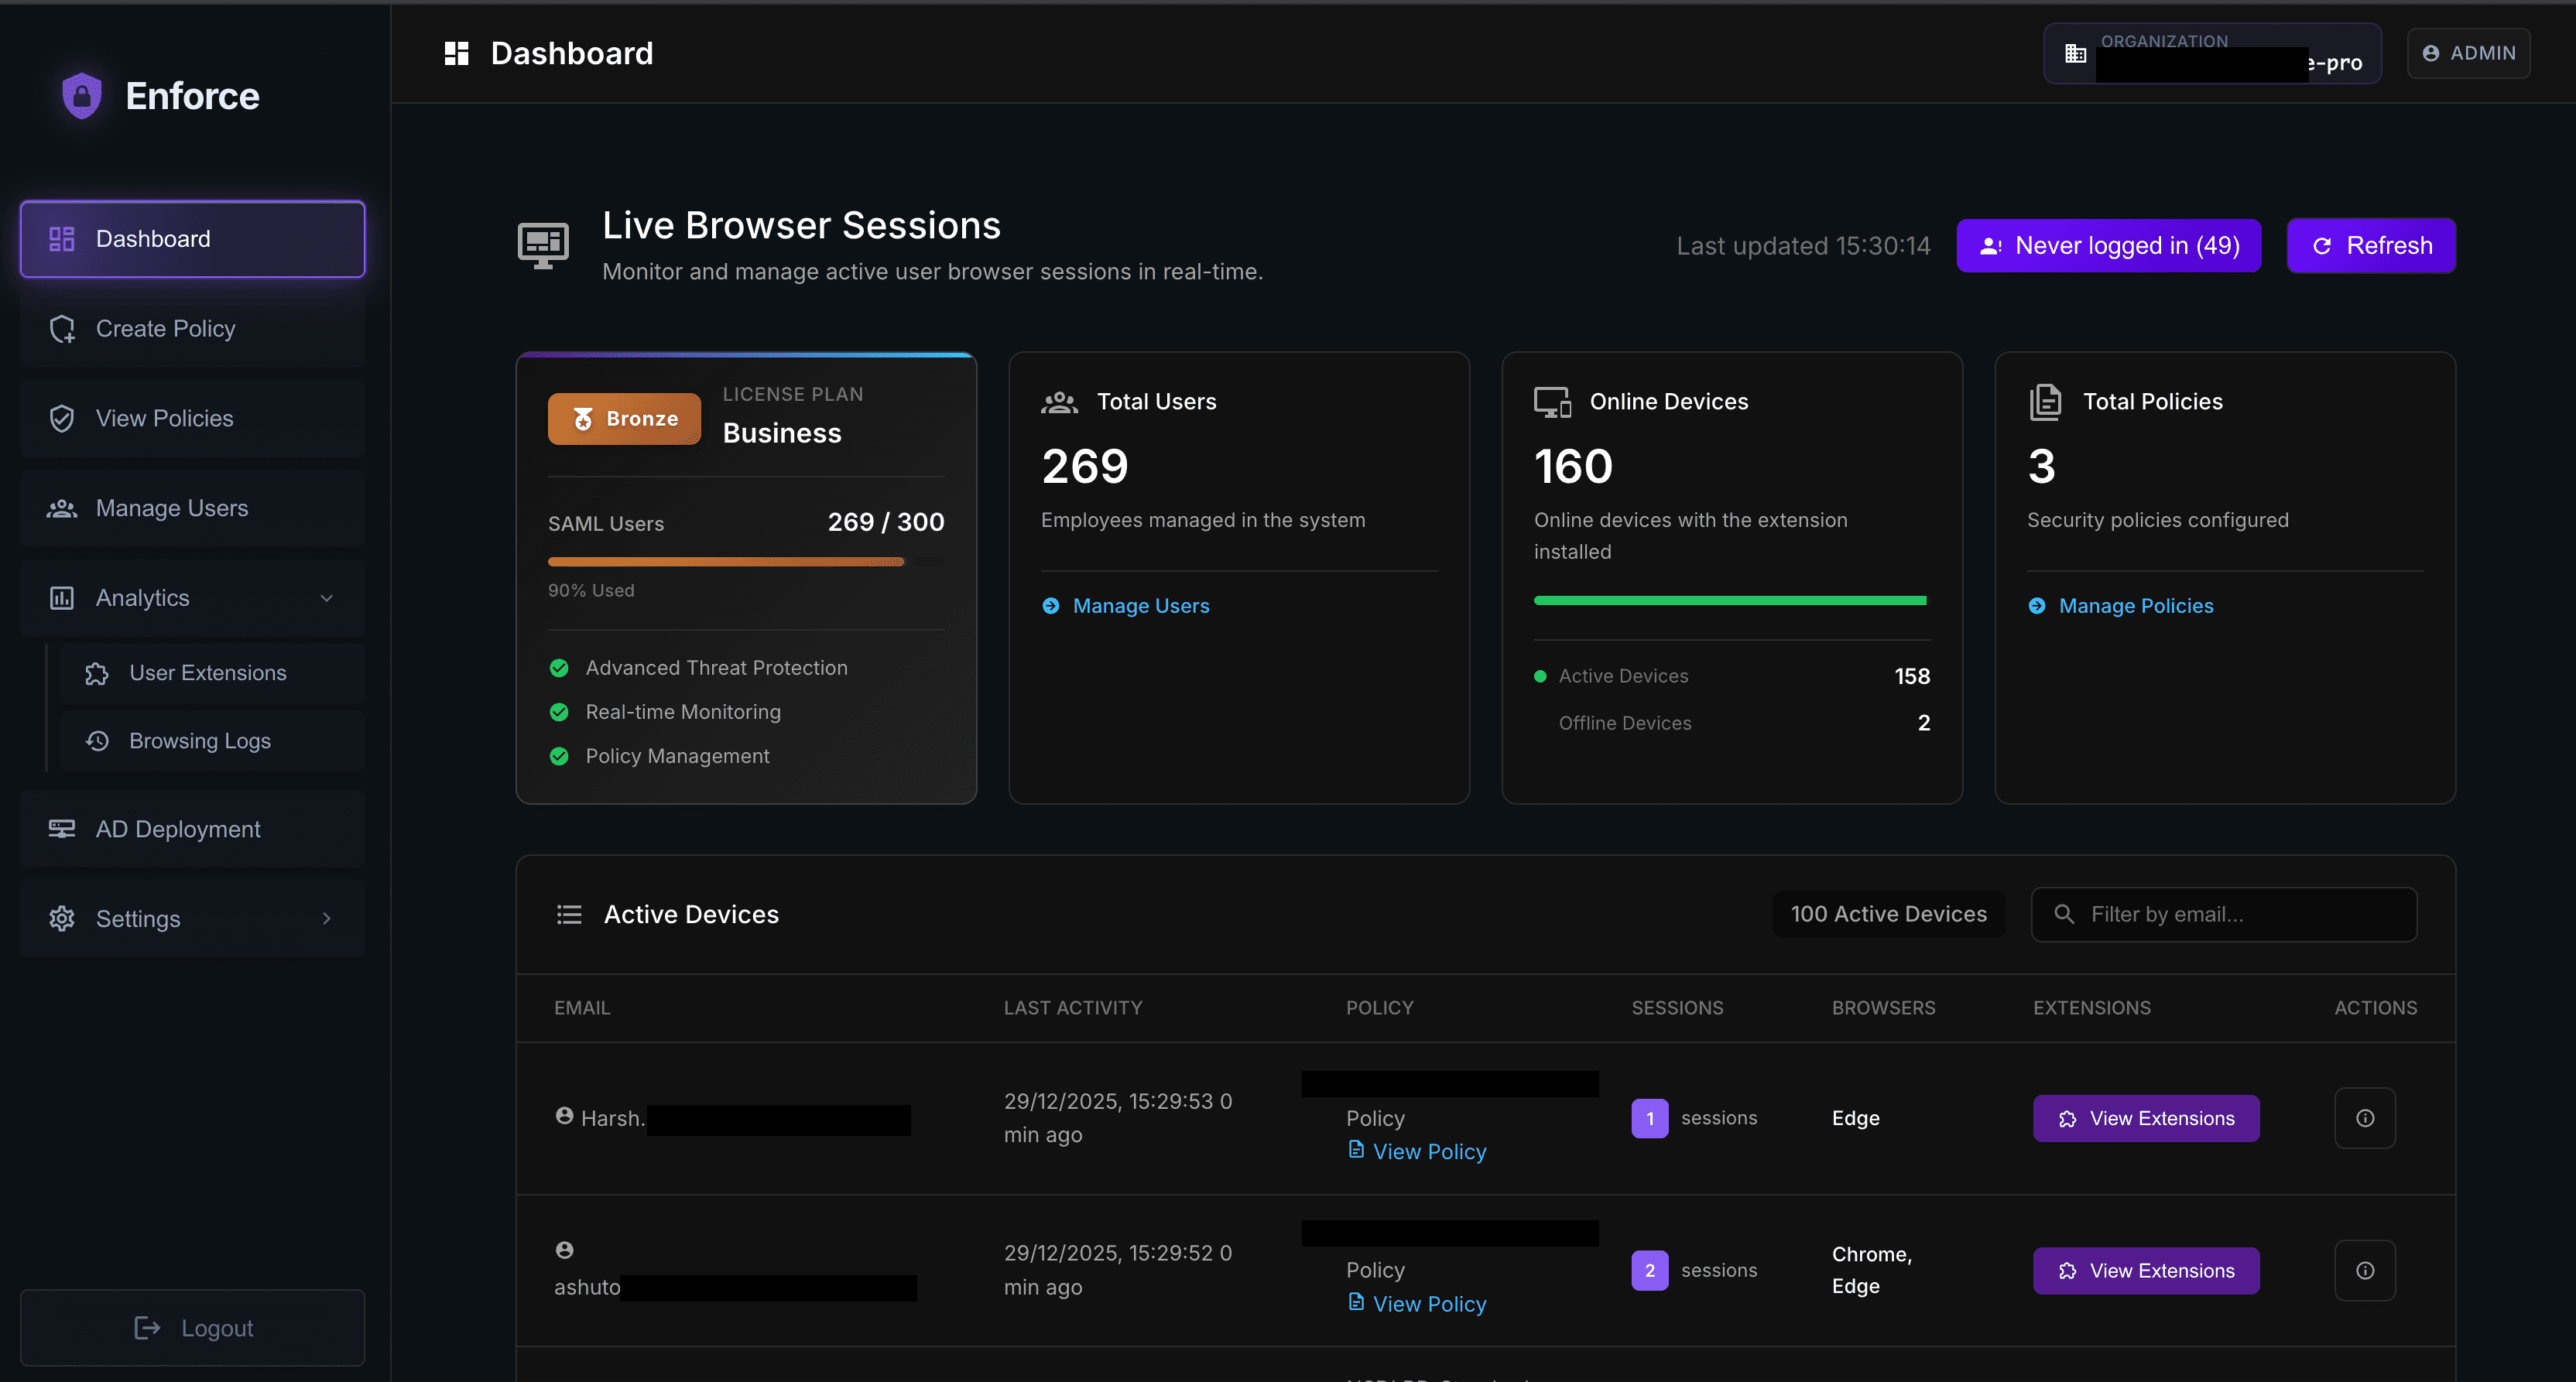This screenshot has width=2576, height=1382.
Task: Click the 100 Active Devices badge
Action: [x=1888, y=914]
